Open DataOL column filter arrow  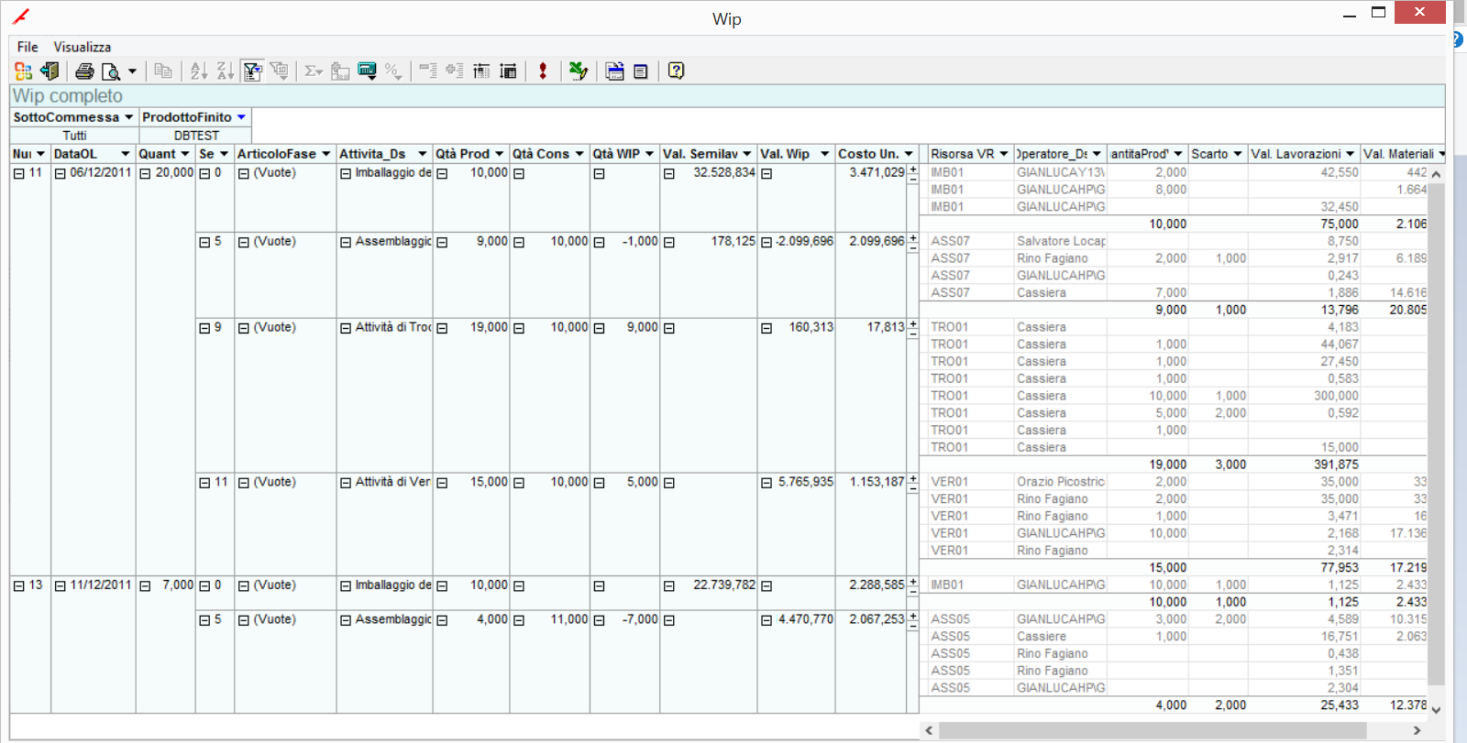click(x=125, y=154)
